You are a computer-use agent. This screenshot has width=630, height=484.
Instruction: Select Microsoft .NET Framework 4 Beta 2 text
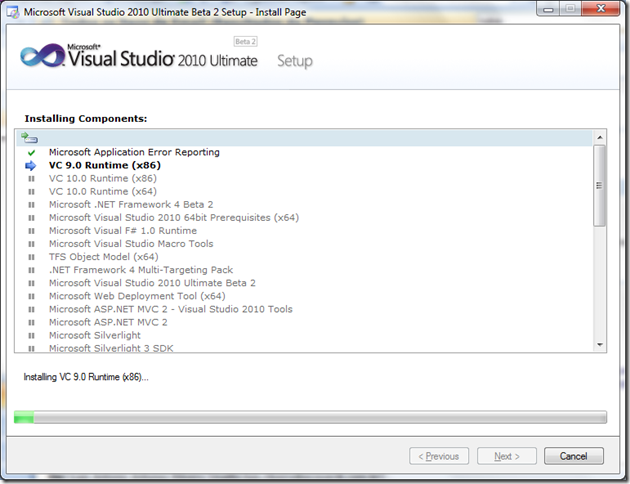(131, 204)
